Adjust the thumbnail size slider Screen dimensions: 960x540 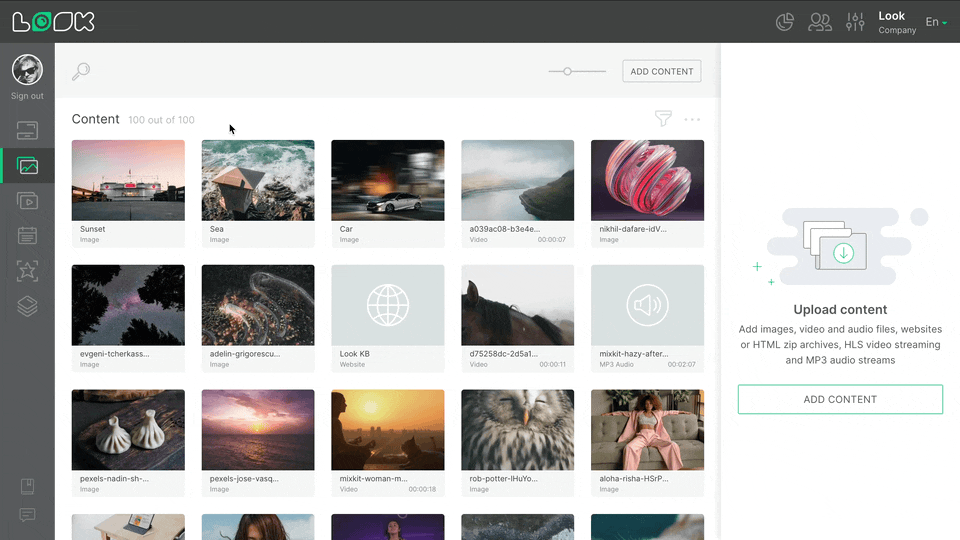tap(568, 71)
